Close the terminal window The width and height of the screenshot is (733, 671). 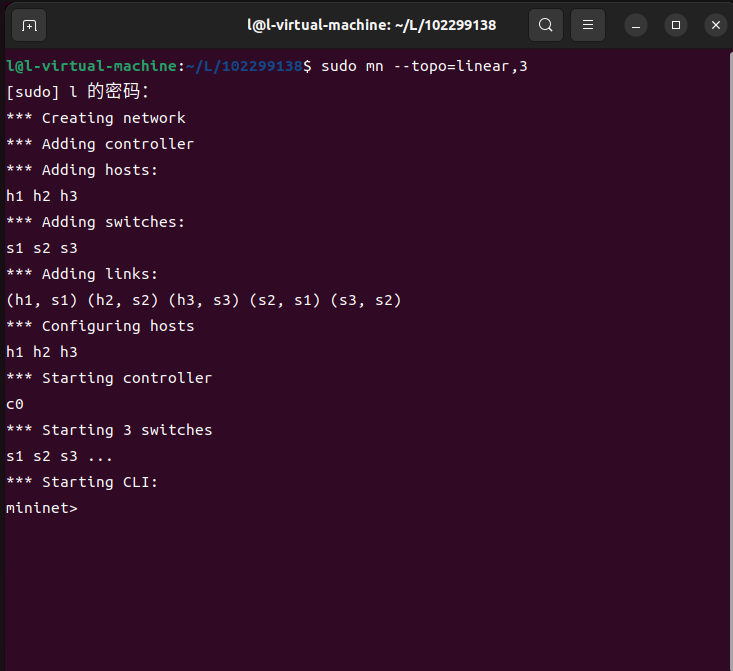(714, 25)
